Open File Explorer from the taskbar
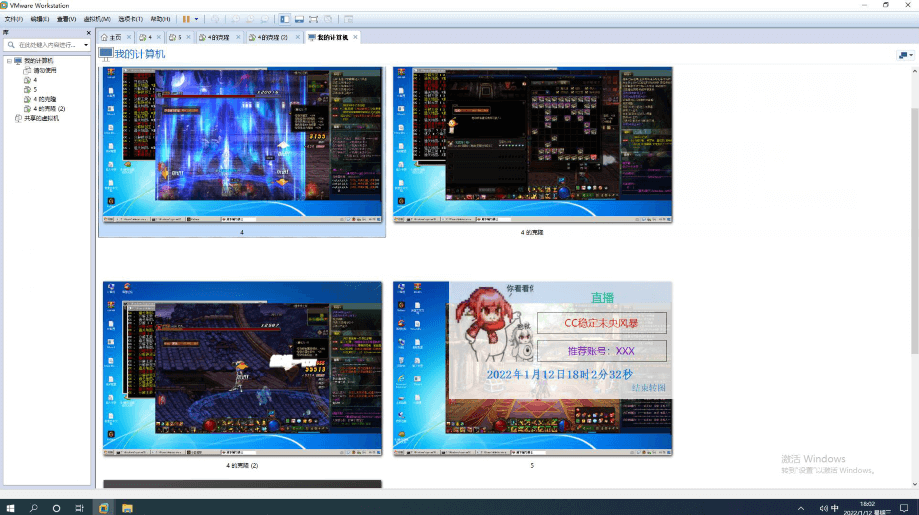Viewport: 919px width, 515px height. click(127, 508)
